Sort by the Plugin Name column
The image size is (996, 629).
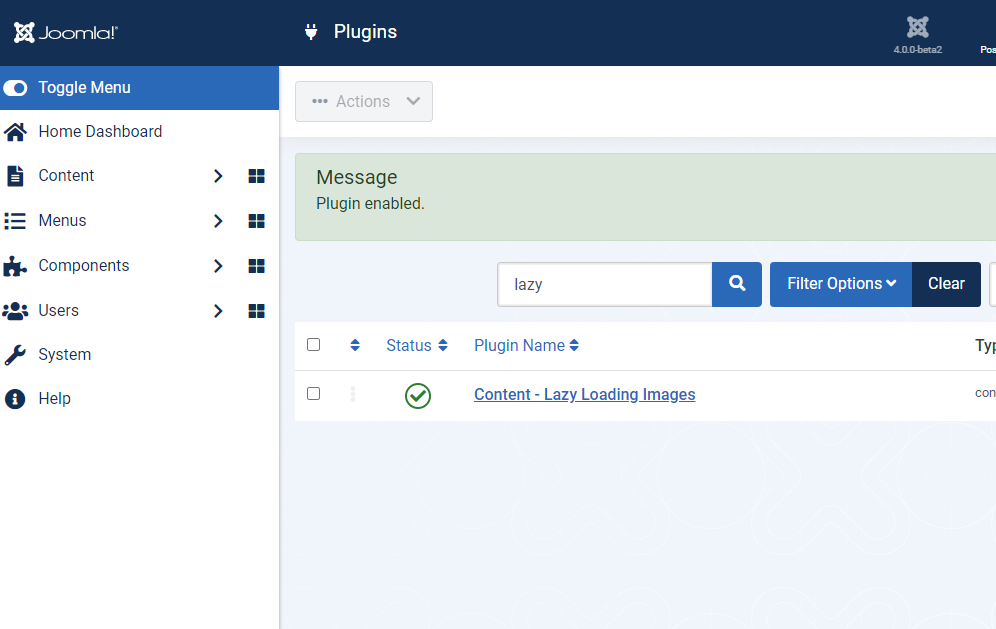click(527, 345)
